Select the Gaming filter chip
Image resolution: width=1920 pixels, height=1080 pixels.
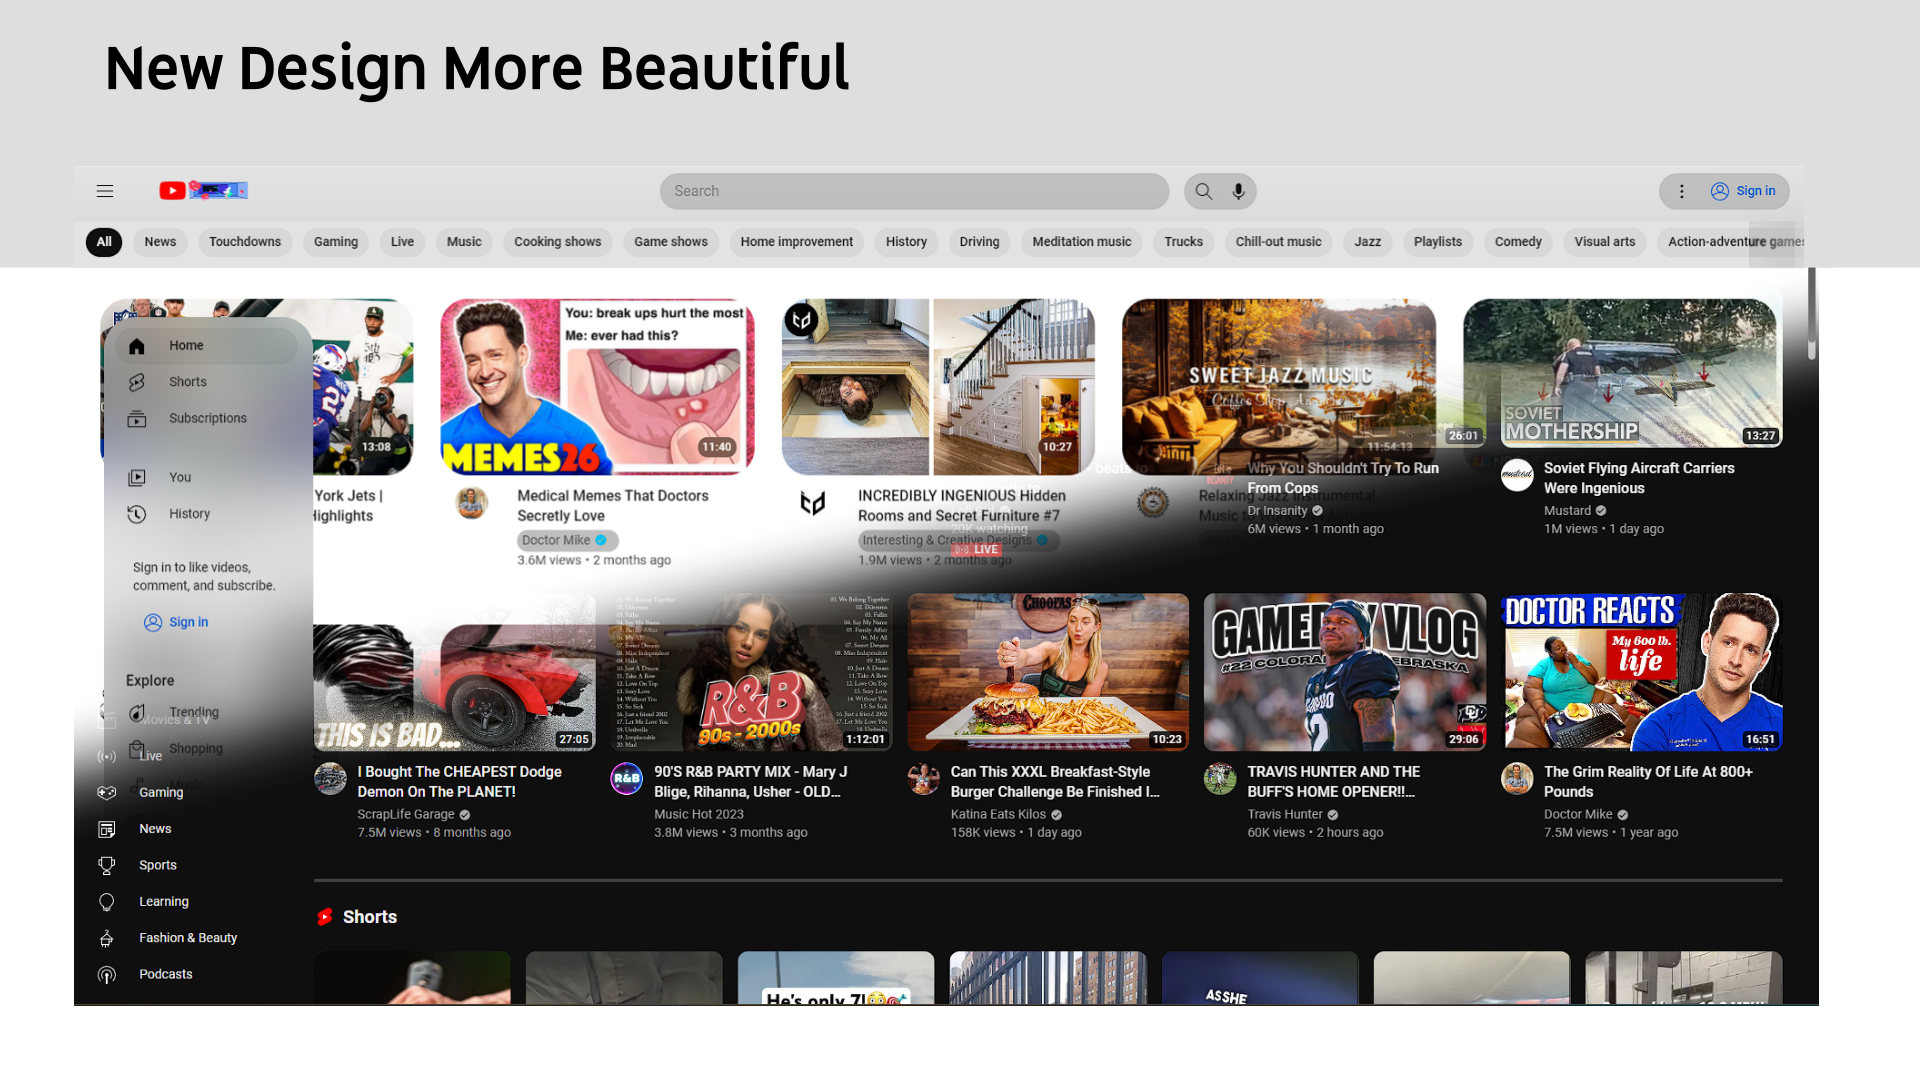(x=335, y=242)
